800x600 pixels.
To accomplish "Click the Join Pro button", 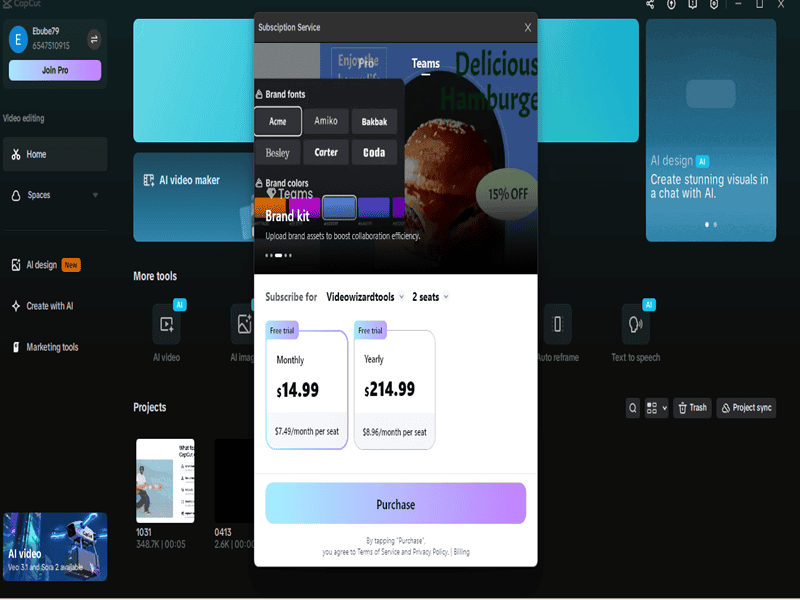I will (x=55, y=70).
